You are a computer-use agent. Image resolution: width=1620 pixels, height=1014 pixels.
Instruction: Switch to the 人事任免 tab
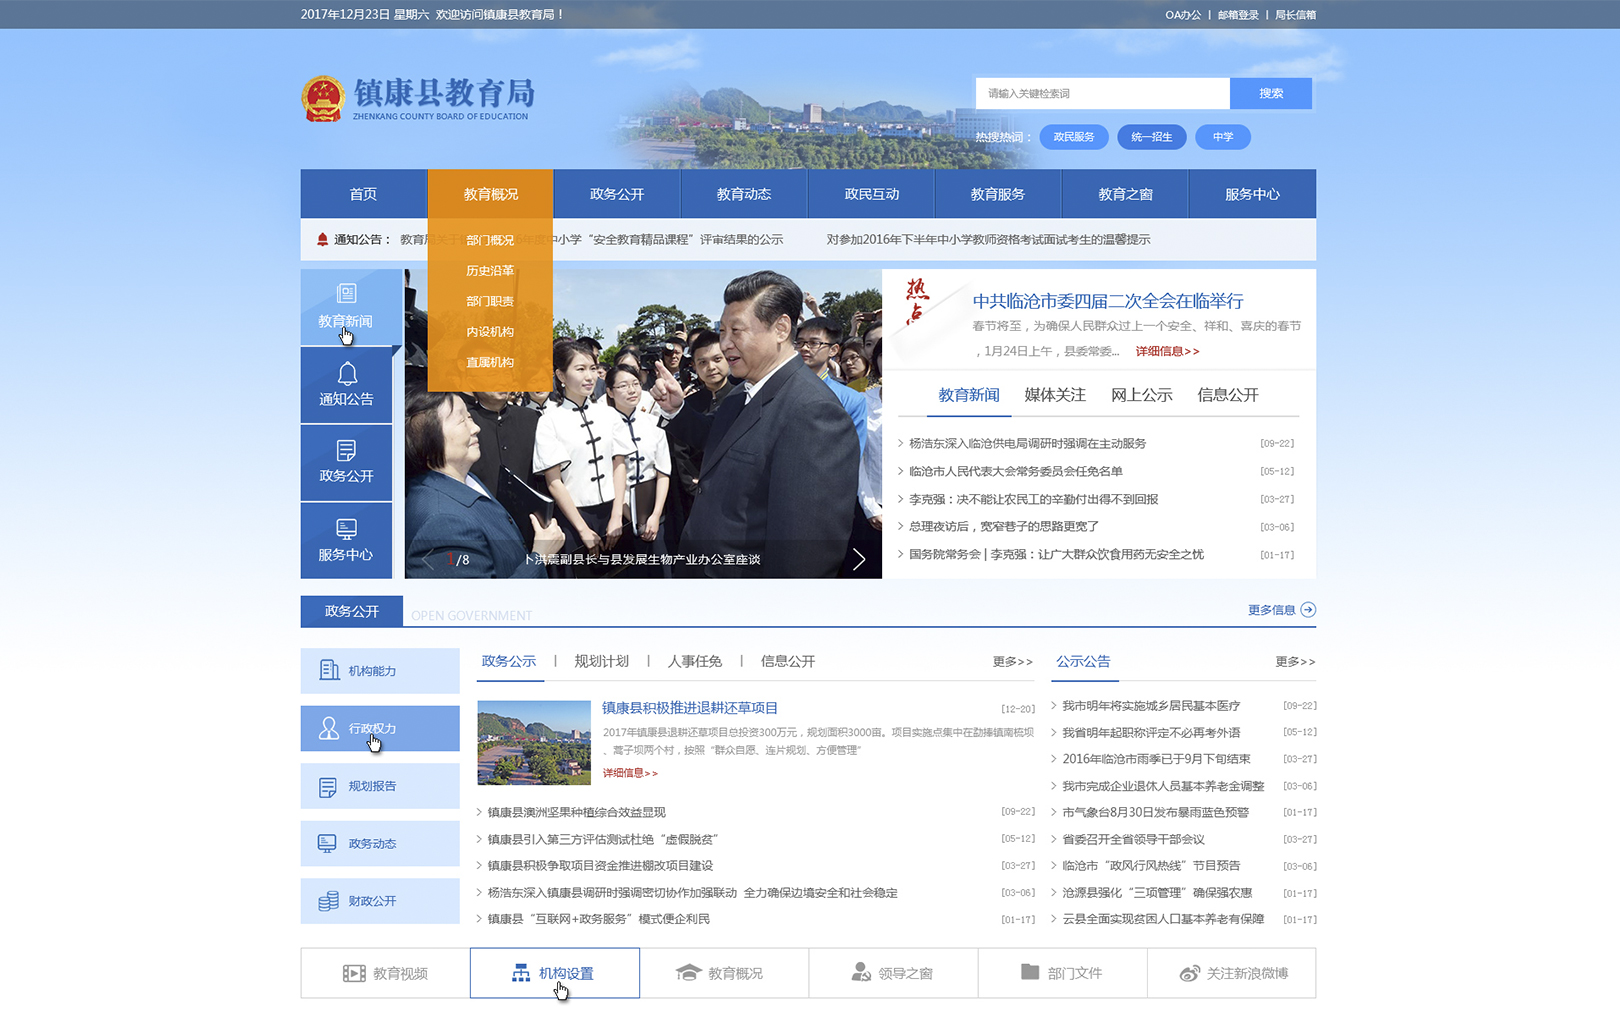coord(694,662)
